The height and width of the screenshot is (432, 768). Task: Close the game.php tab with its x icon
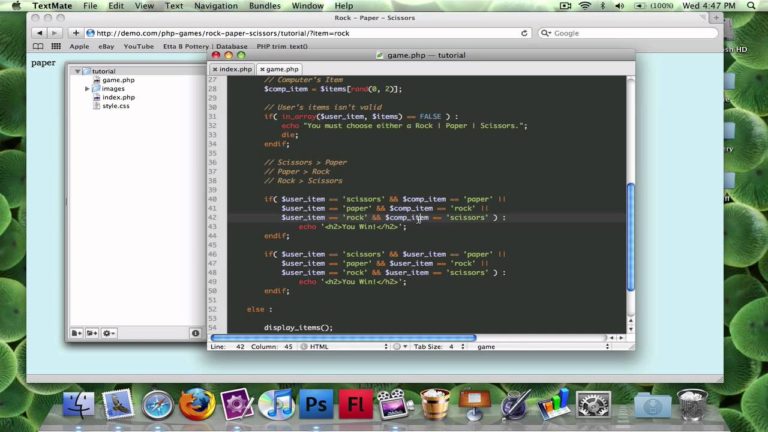[x=262, y=70]
